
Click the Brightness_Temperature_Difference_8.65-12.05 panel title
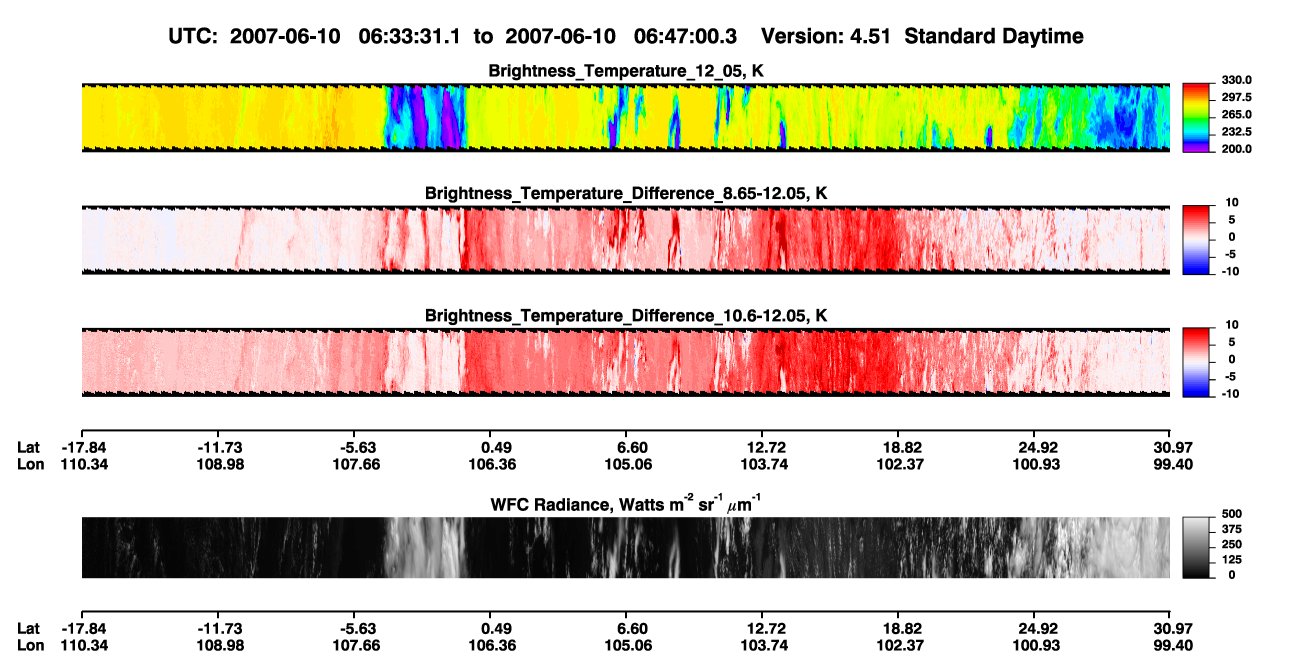[626, 193]
